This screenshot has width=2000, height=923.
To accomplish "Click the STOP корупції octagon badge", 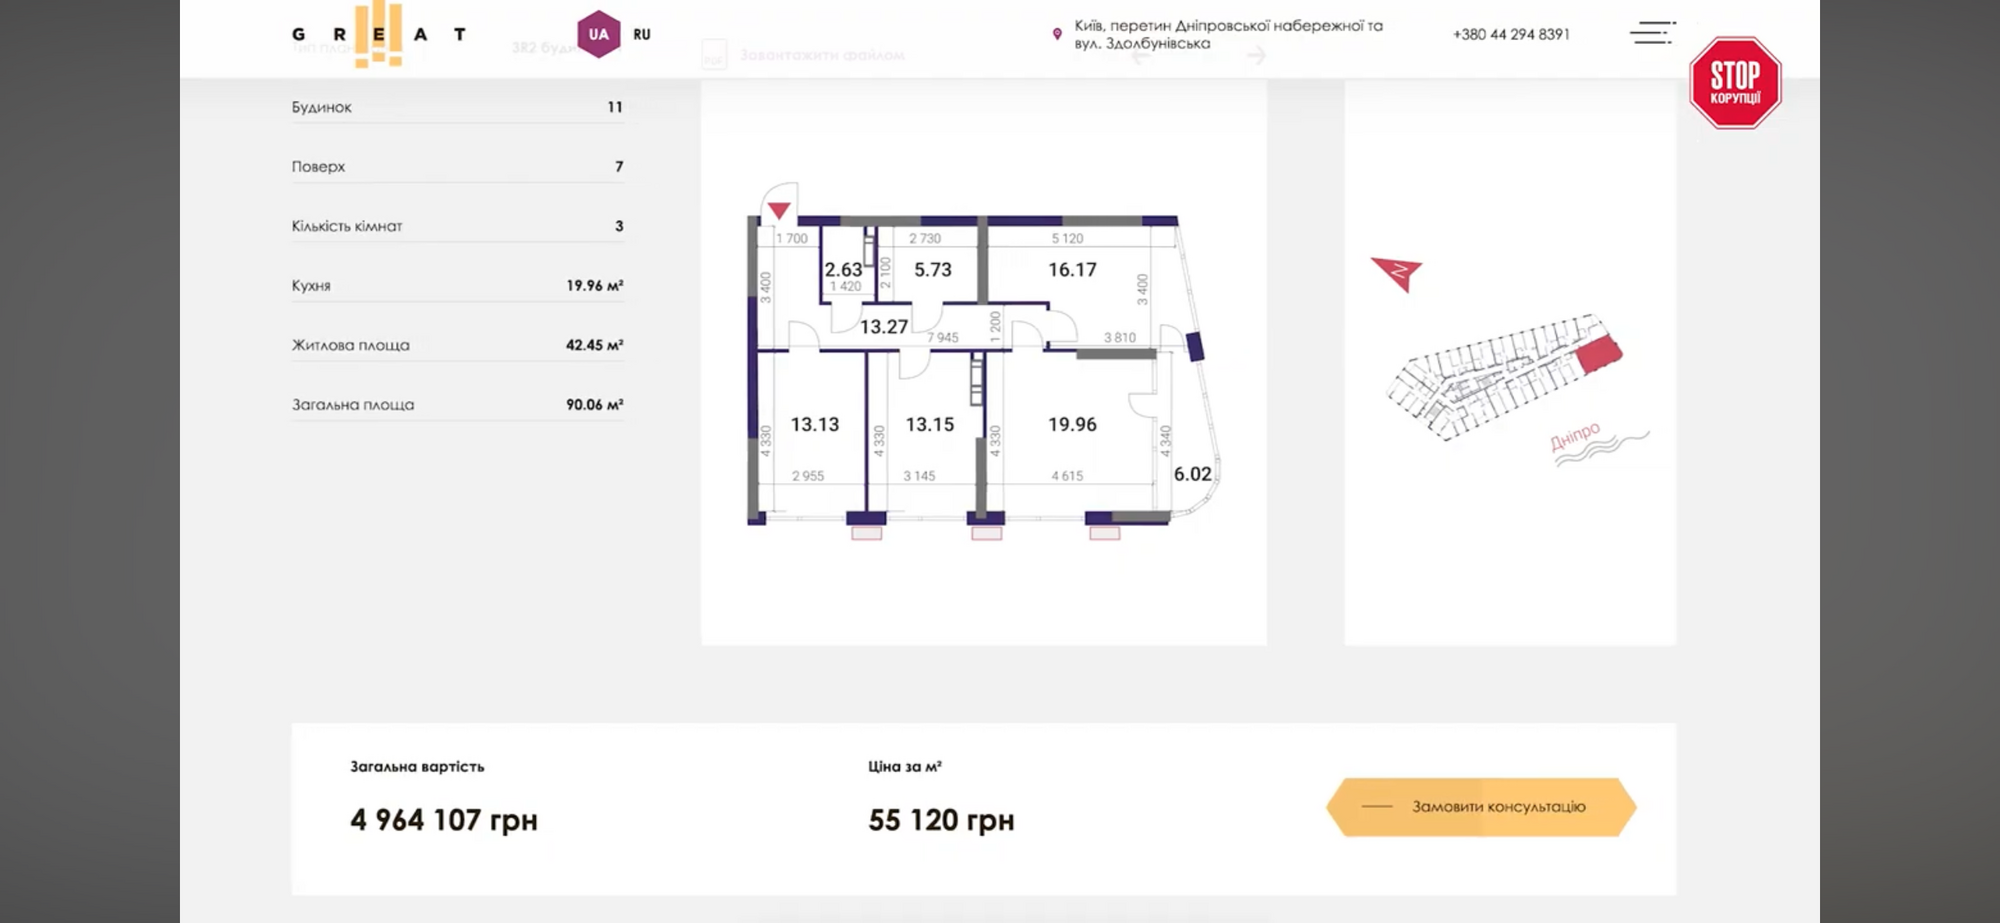I will (x=1735, y=83).
